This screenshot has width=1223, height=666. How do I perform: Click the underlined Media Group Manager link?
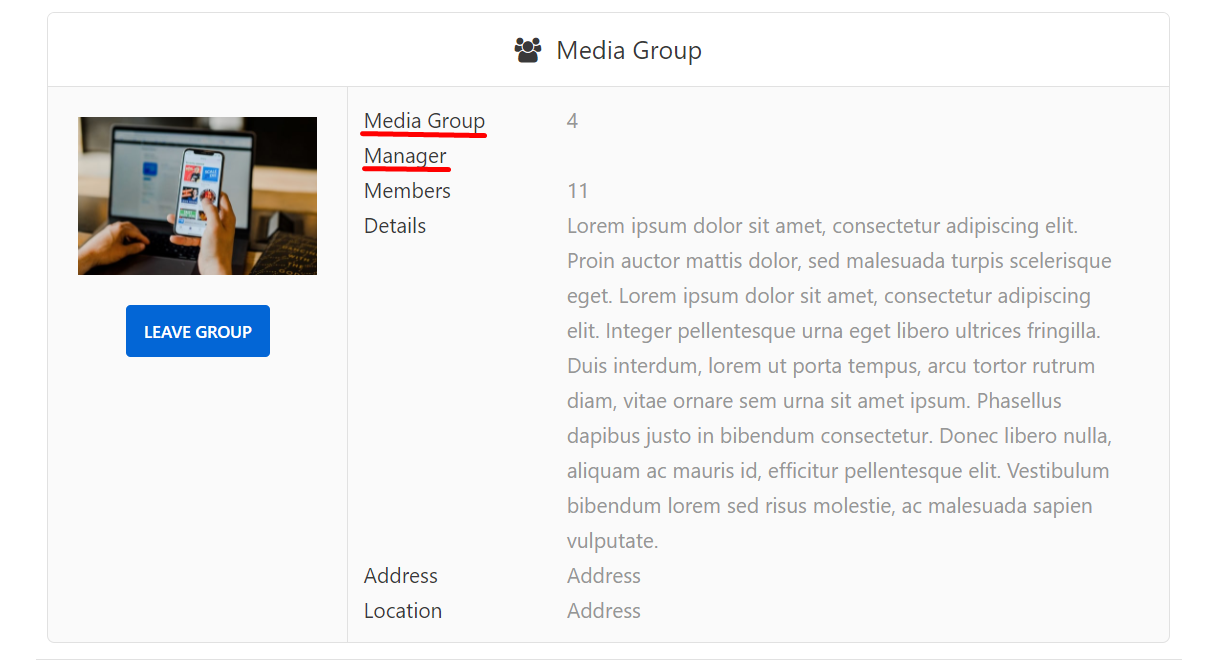pyautogui.click(x=423, y=138)
